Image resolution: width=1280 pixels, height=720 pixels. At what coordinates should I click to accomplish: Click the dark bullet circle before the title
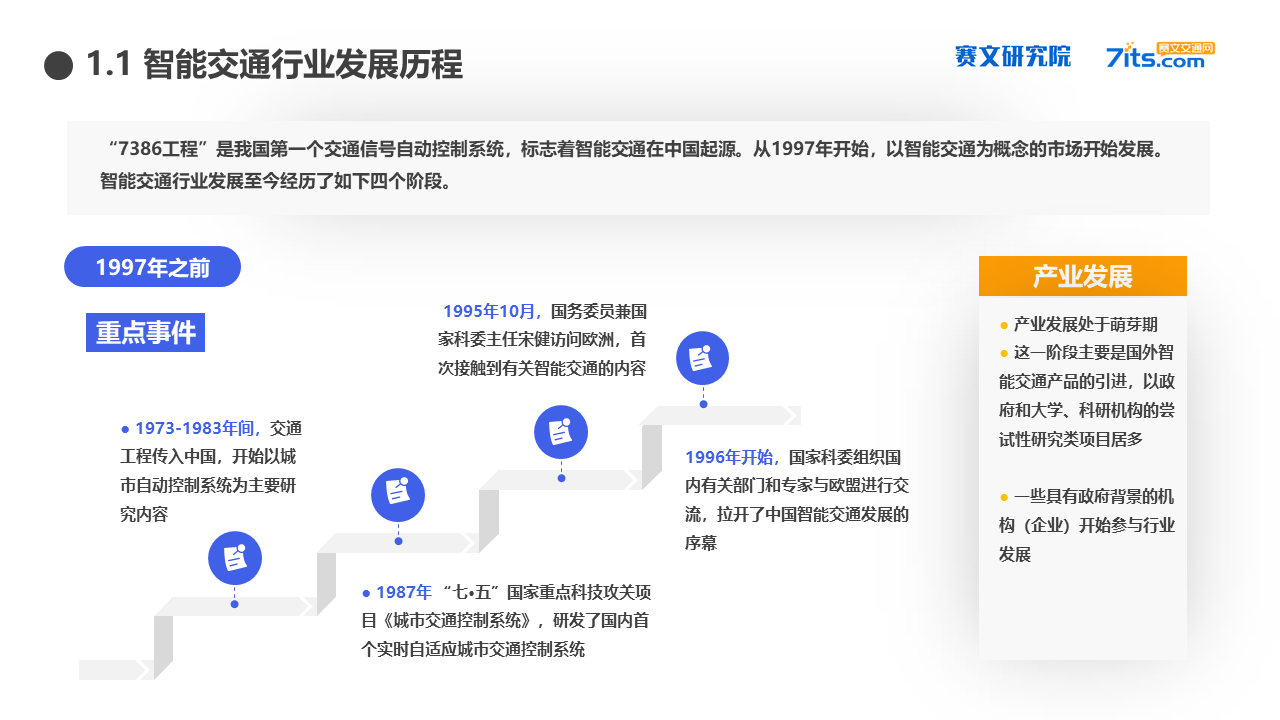coord(60,66)
